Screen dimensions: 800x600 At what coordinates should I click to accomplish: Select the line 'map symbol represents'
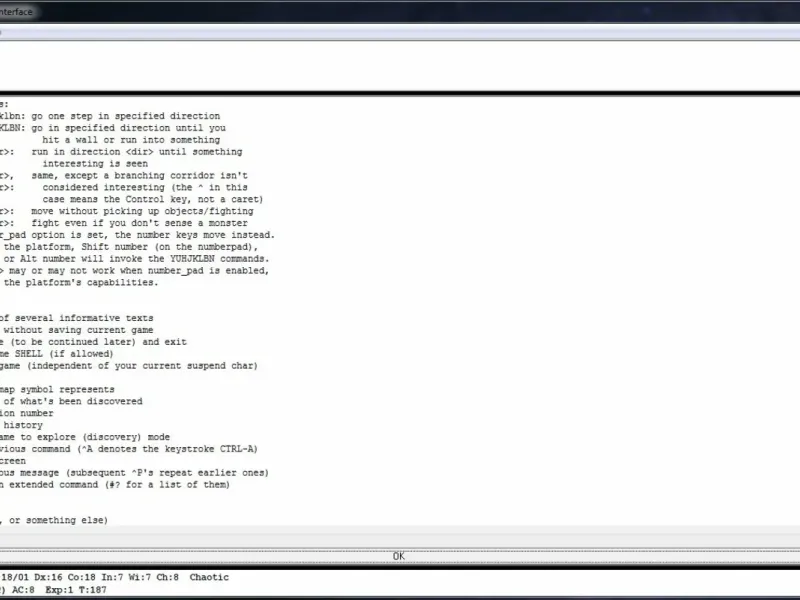pos(57,390)
